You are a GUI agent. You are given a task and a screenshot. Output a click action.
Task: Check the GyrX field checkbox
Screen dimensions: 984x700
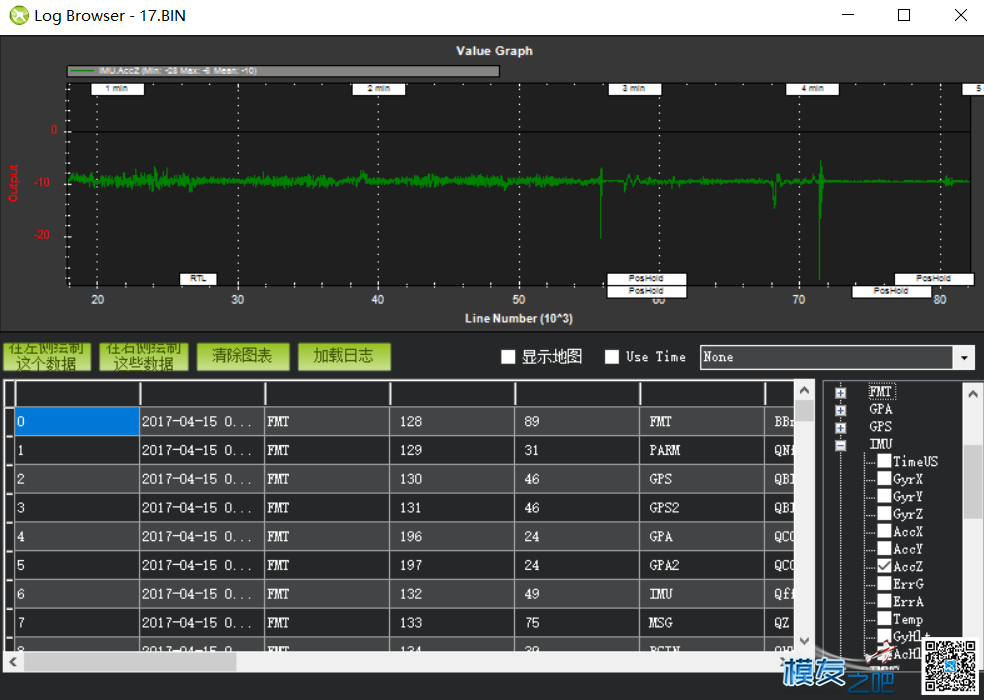[884, 479]
